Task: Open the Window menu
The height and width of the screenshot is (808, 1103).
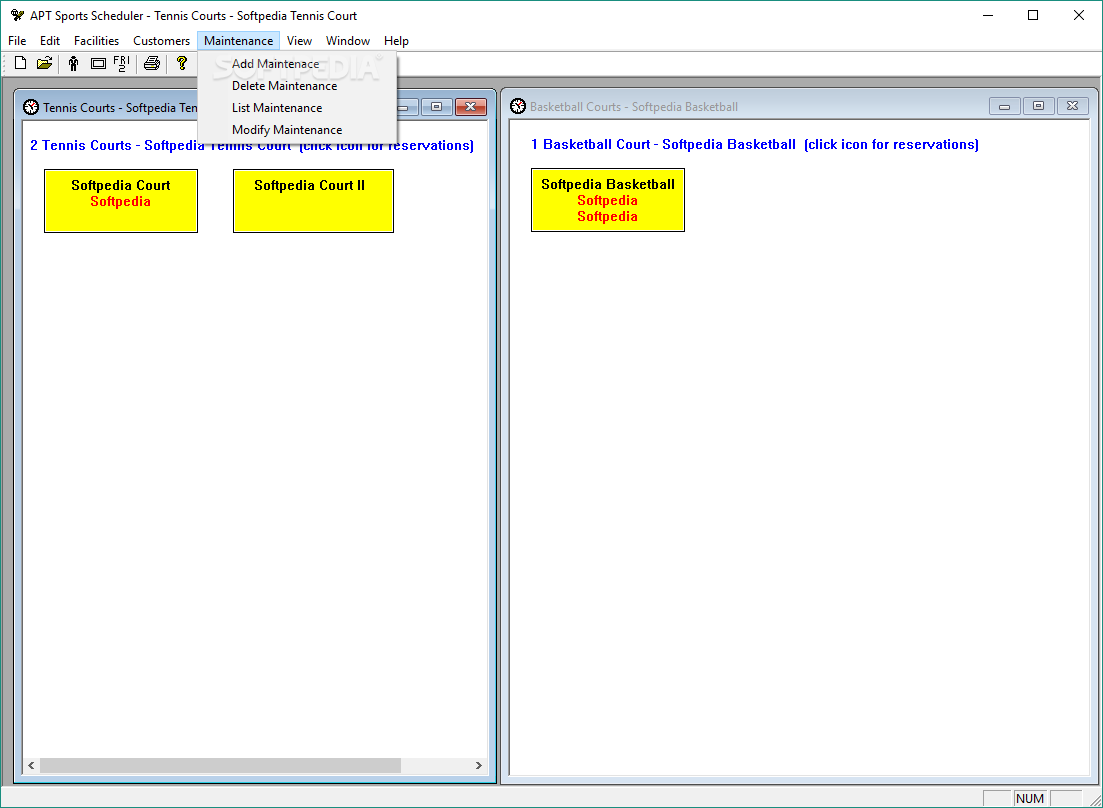Action: (x=348, y=41)
